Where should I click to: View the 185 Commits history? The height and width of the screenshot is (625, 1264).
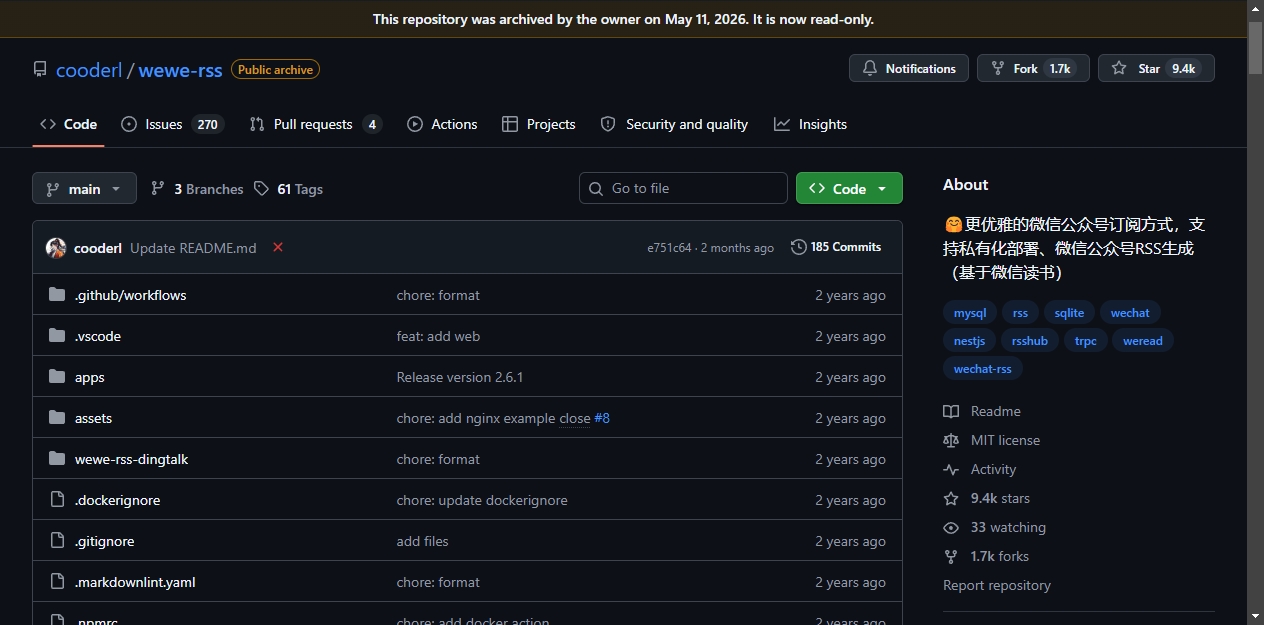836,247
